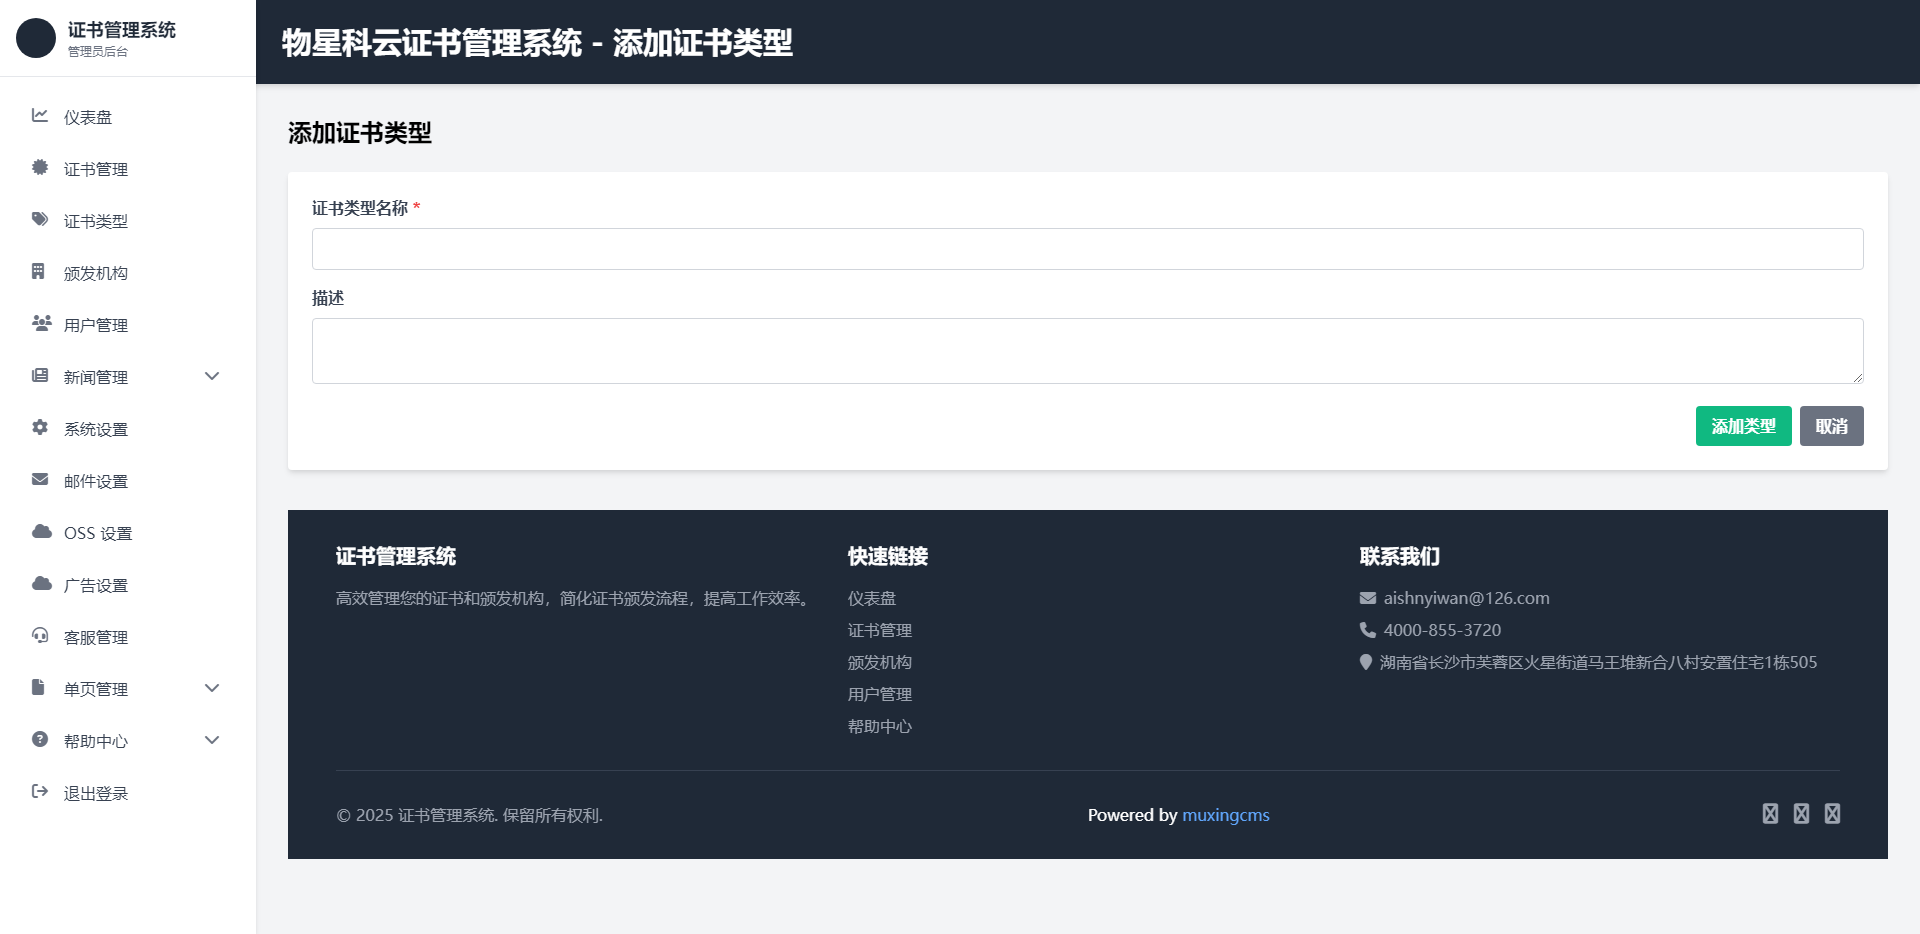Click the middle footer social icon
Image resolution: width=1920 pixels, height=934 pixels.
click(x=1801, y=814)
